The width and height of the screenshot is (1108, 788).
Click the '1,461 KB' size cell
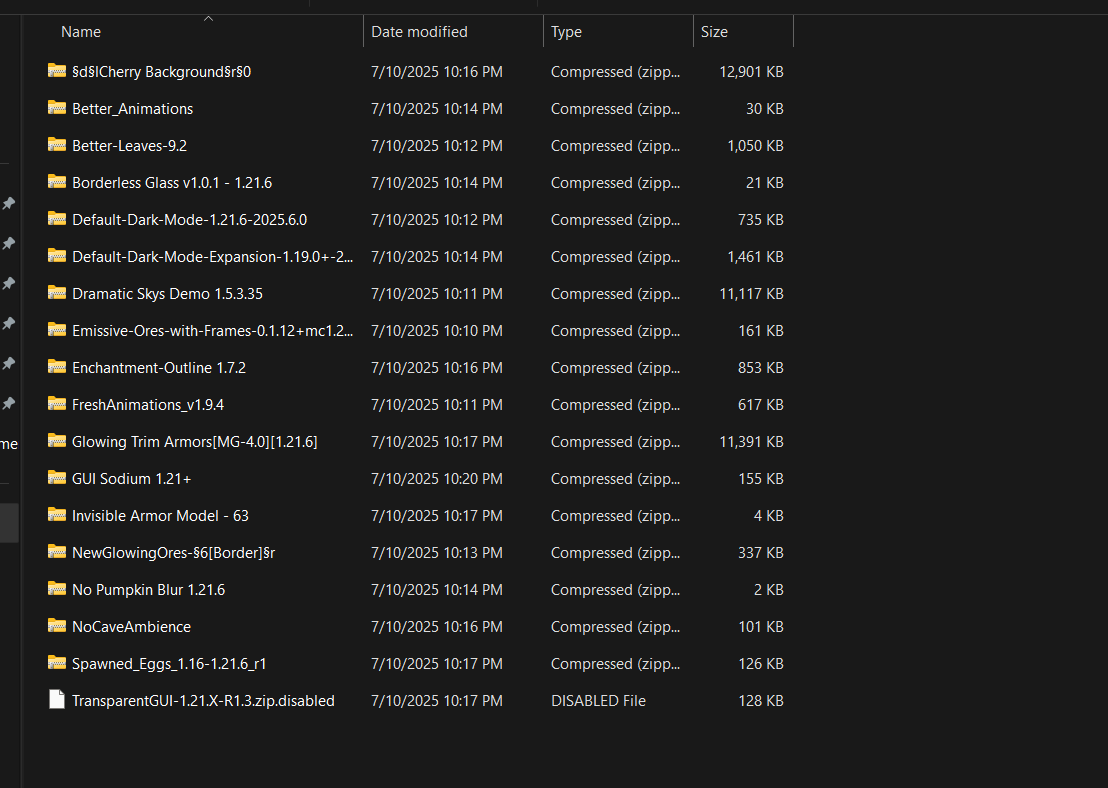[755, 257]
